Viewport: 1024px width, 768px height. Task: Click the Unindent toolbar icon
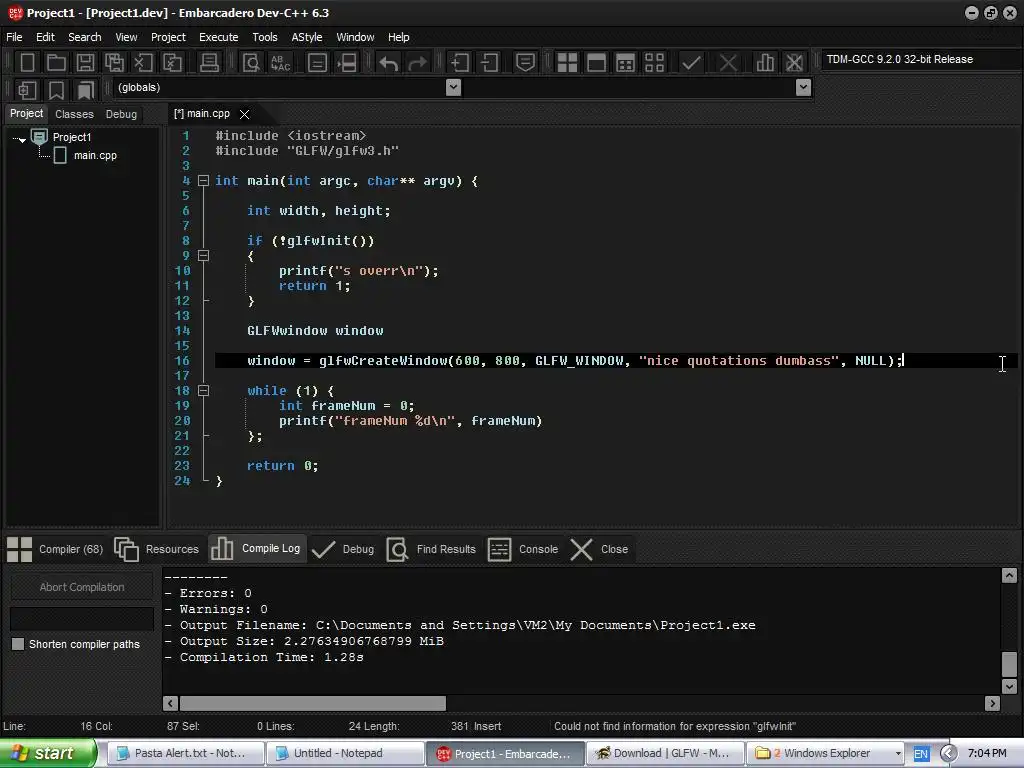489,63
